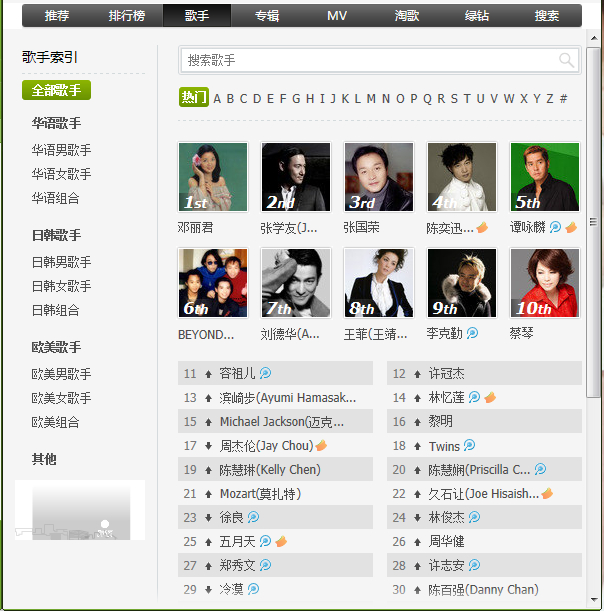Click the 全部歌手 button
Image resolution: width=604 pixels, height=611 pixels.
pyautogui.click(x=57, y=90)
